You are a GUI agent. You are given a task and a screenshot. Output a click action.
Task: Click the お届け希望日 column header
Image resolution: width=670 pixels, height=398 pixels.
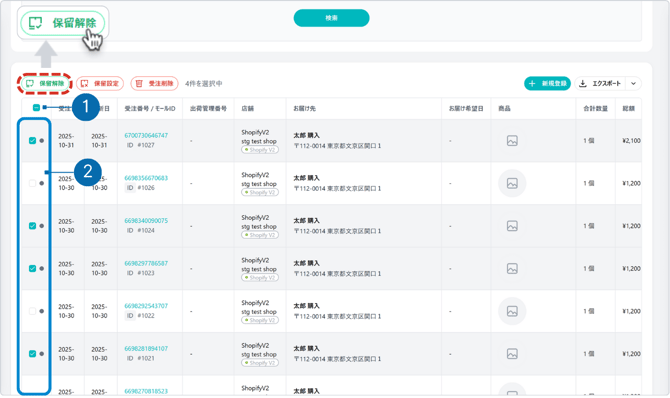coord(466,109)
